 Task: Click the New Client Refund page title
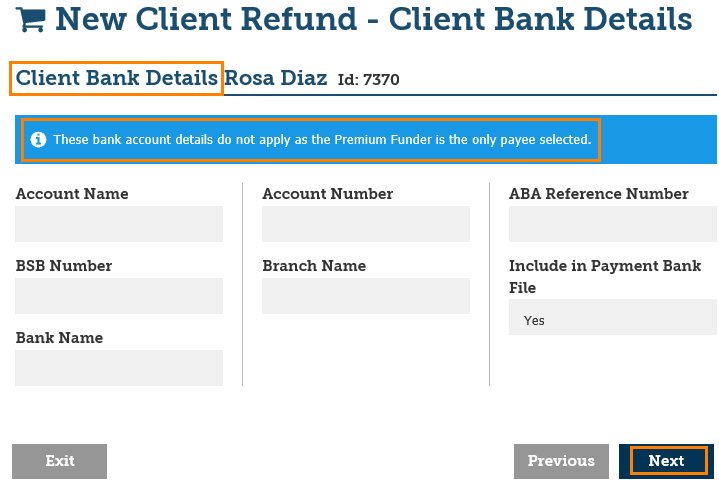(x=373, y=19)
